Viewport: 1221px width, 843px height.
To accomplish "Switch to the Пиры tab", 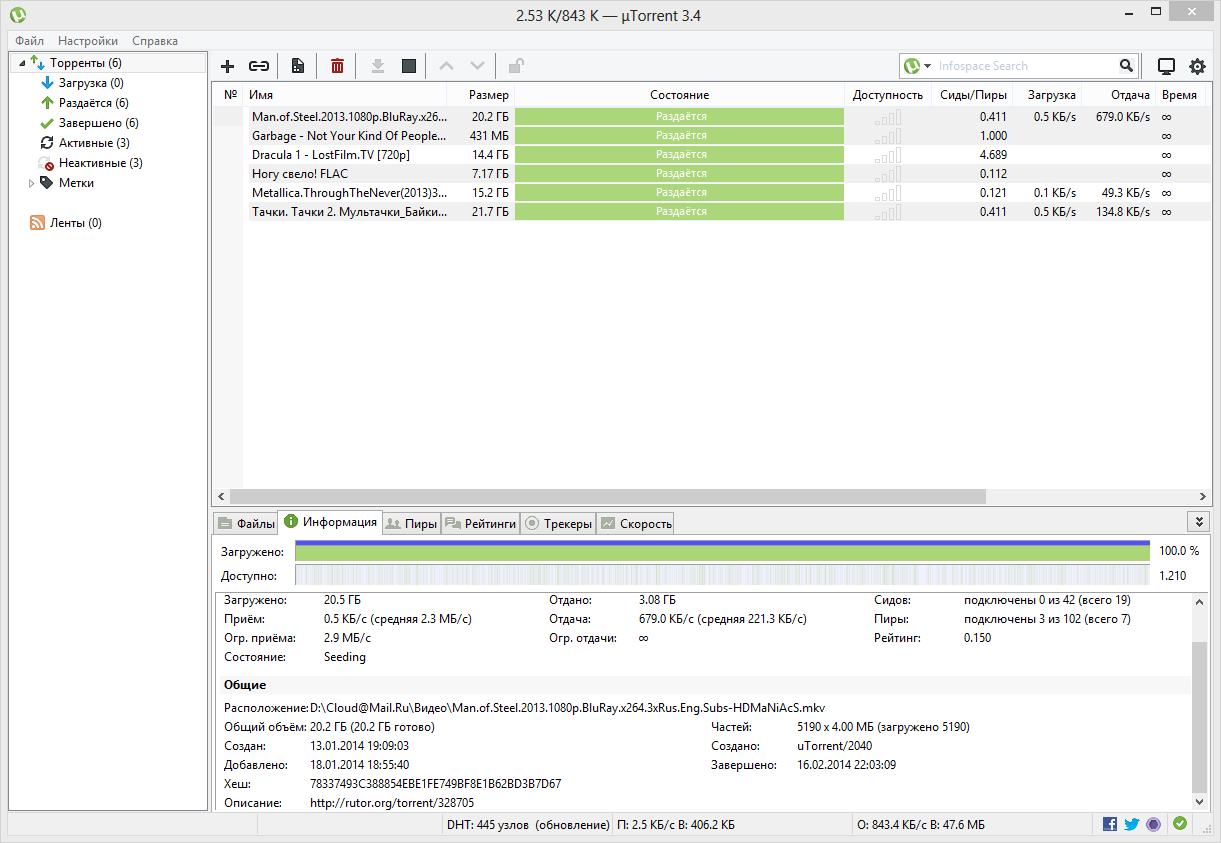I will (411, 523).
